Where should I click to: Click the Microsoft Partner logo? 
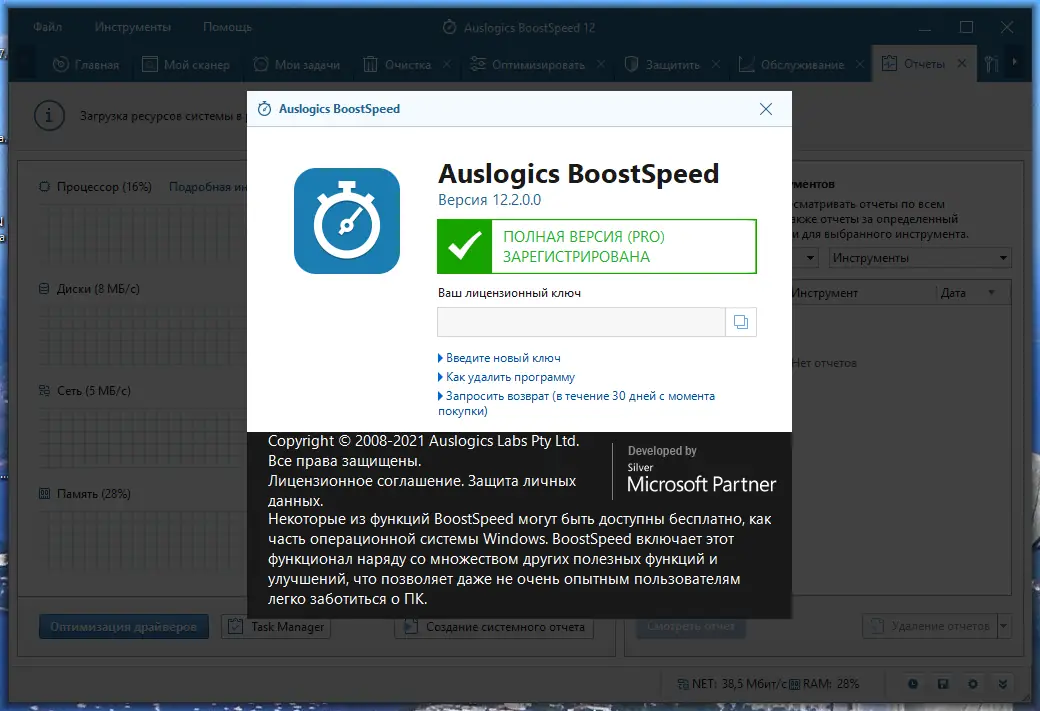click(x=701, y=476)
